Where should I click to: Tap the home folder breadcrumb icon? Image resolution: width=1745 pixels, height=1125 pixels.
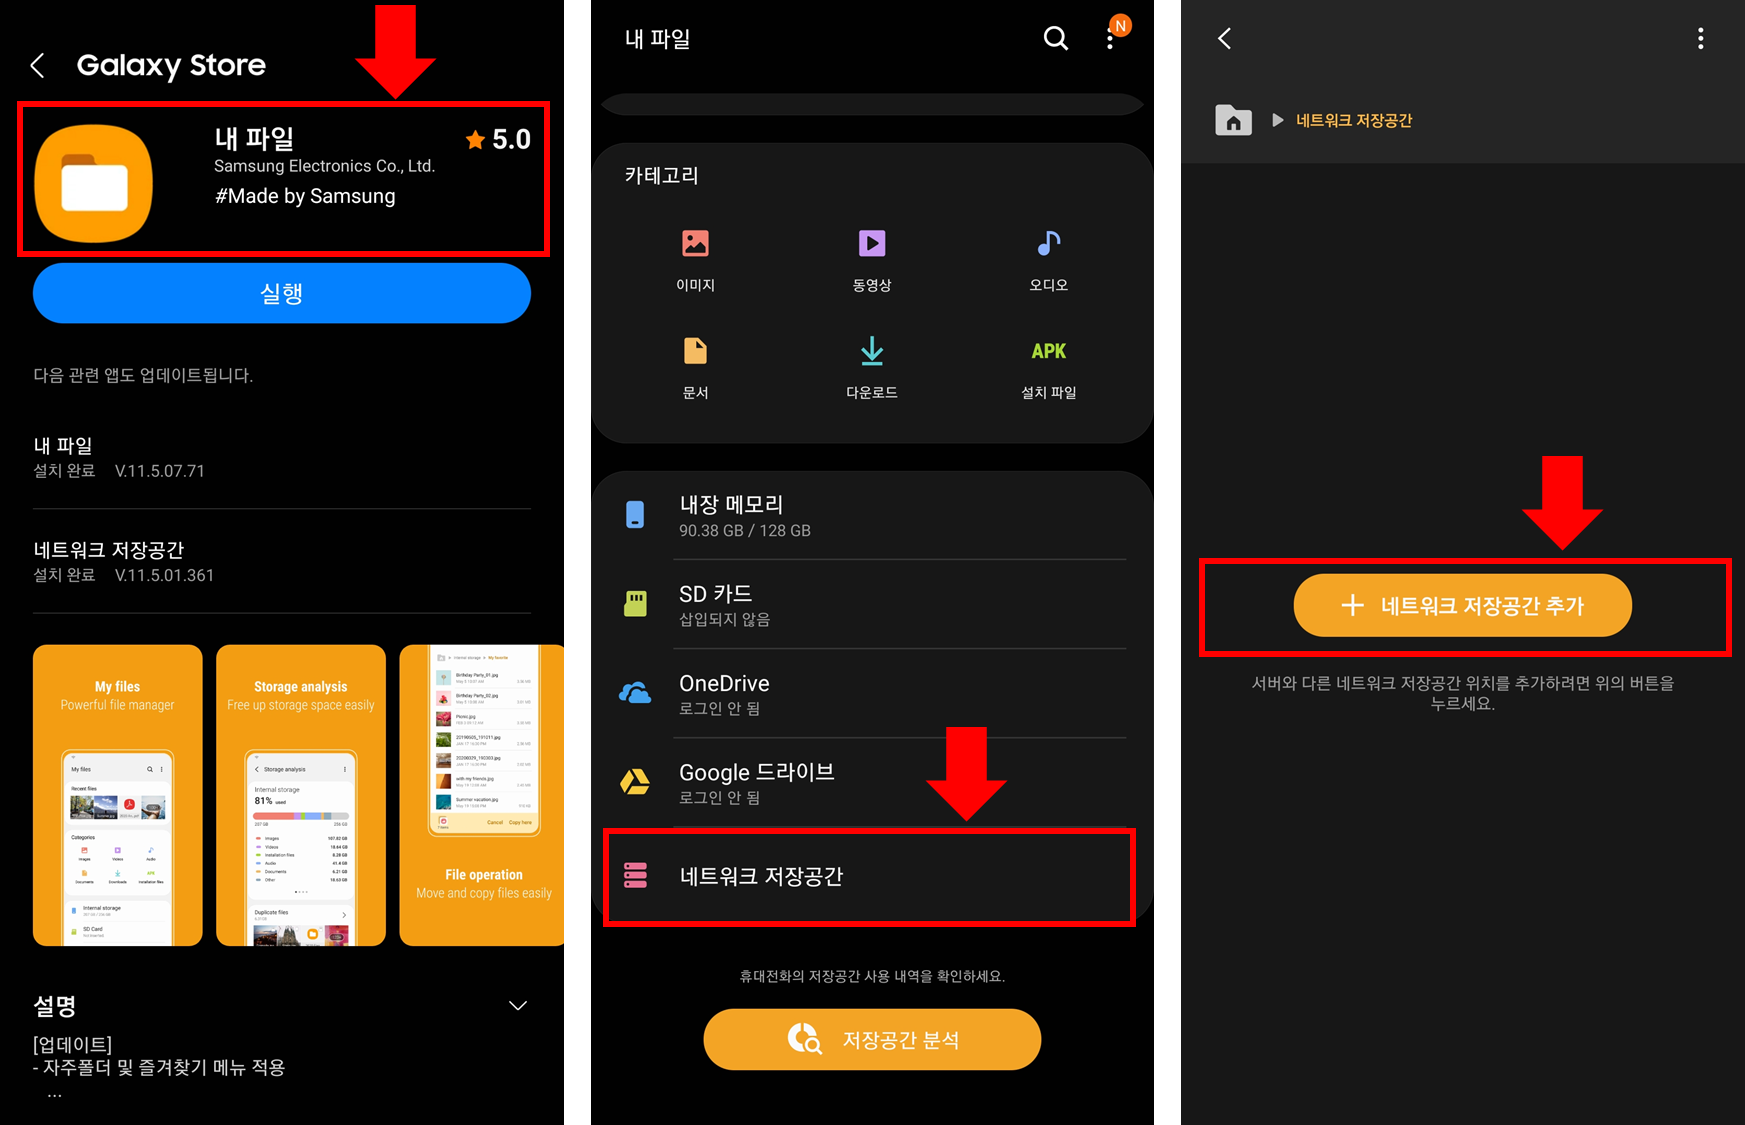click(1233, 120)
